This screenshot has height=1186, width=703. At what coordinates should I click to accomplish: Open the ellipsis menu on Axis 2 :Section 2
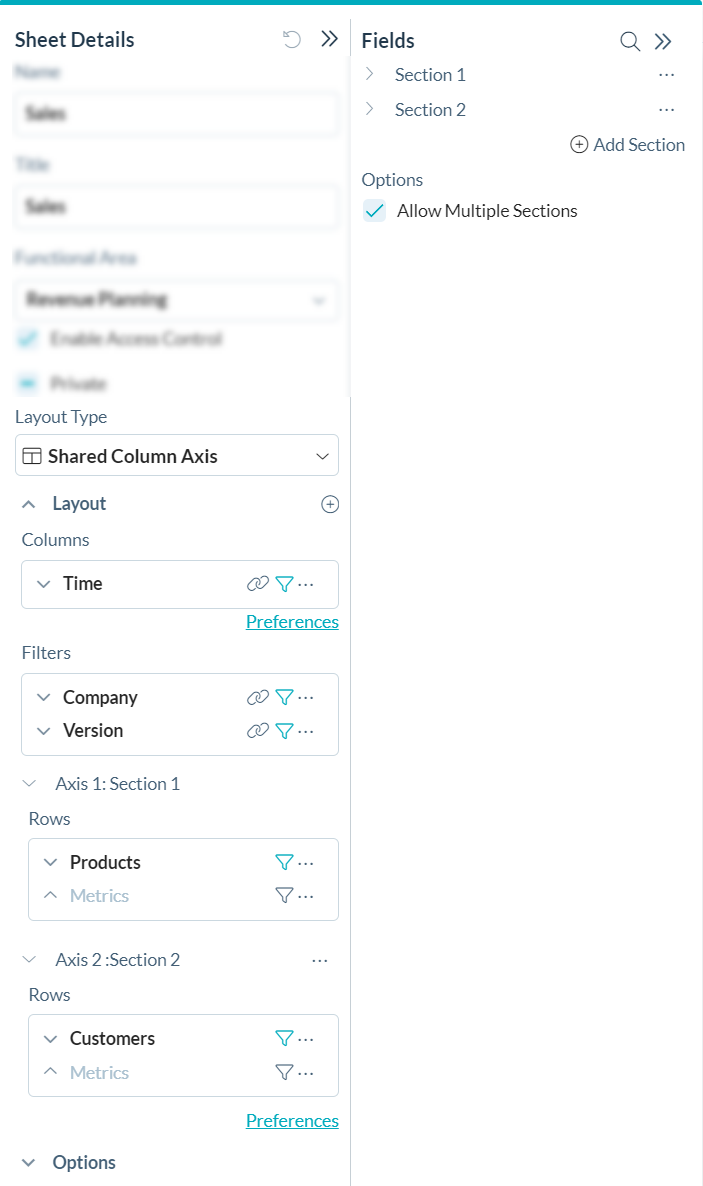[x=320, y=959]
